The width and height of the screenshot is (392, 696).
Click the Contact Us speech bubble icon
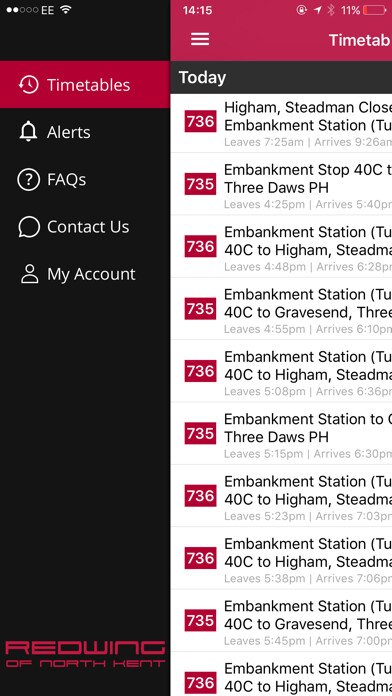pos(29,227)
